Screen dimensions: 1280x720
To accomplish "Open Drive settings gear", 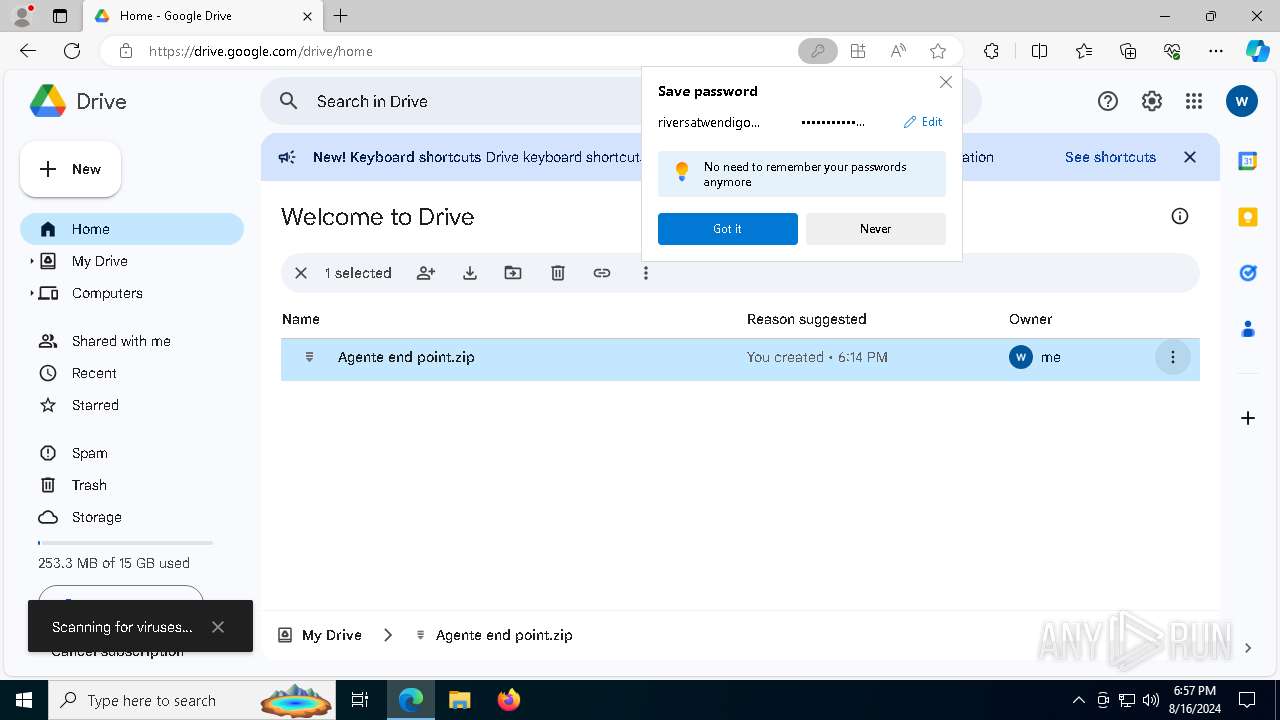I will click(1152, 101).
